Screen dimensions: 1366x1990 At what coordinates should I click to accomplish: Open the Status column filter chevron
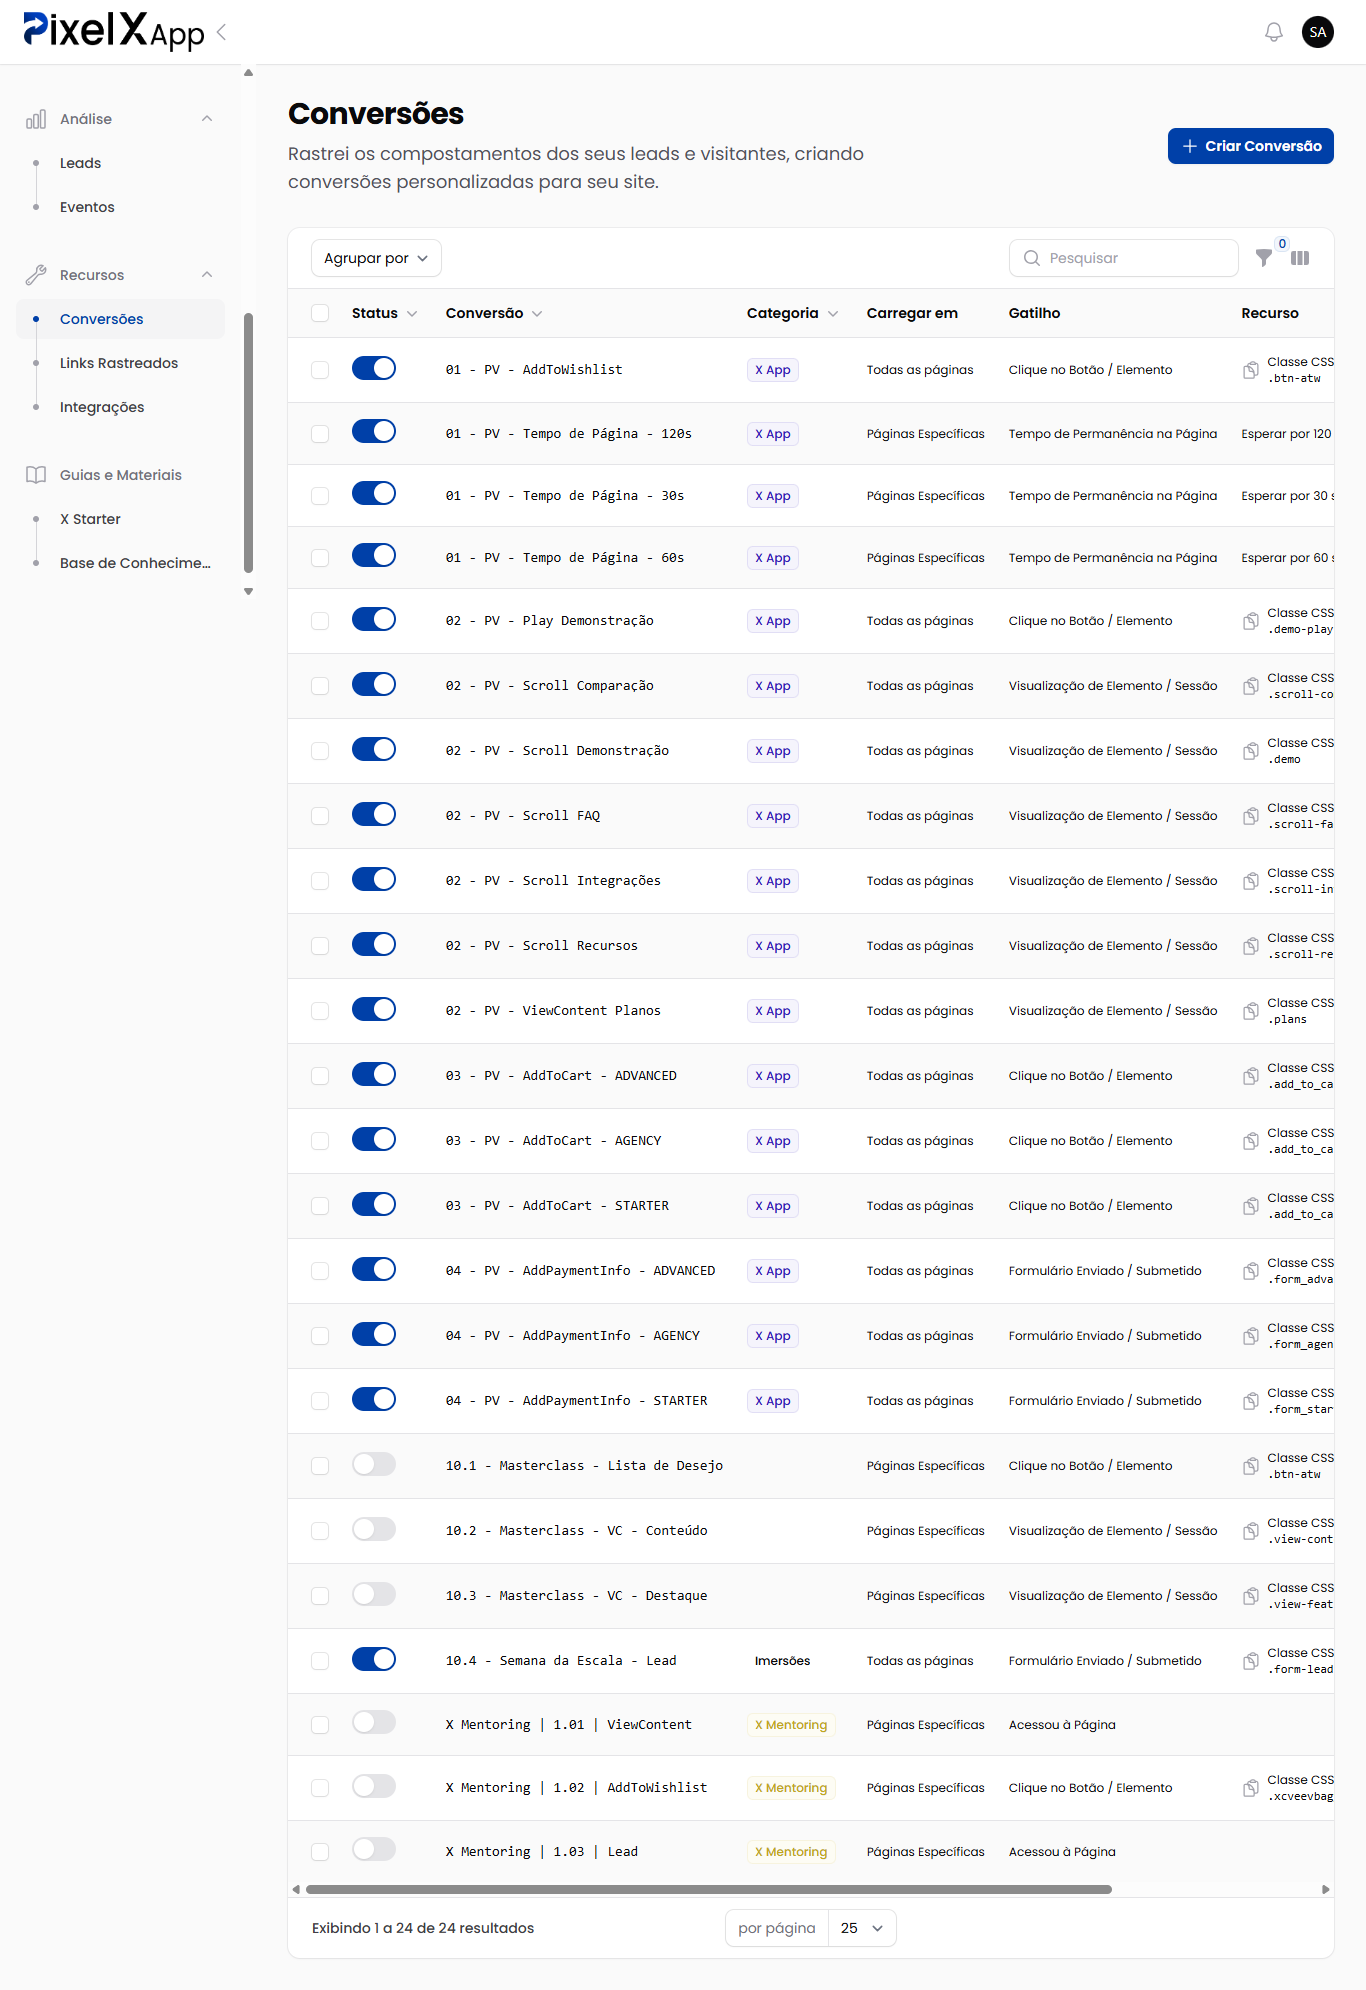(x=412, y=314)
